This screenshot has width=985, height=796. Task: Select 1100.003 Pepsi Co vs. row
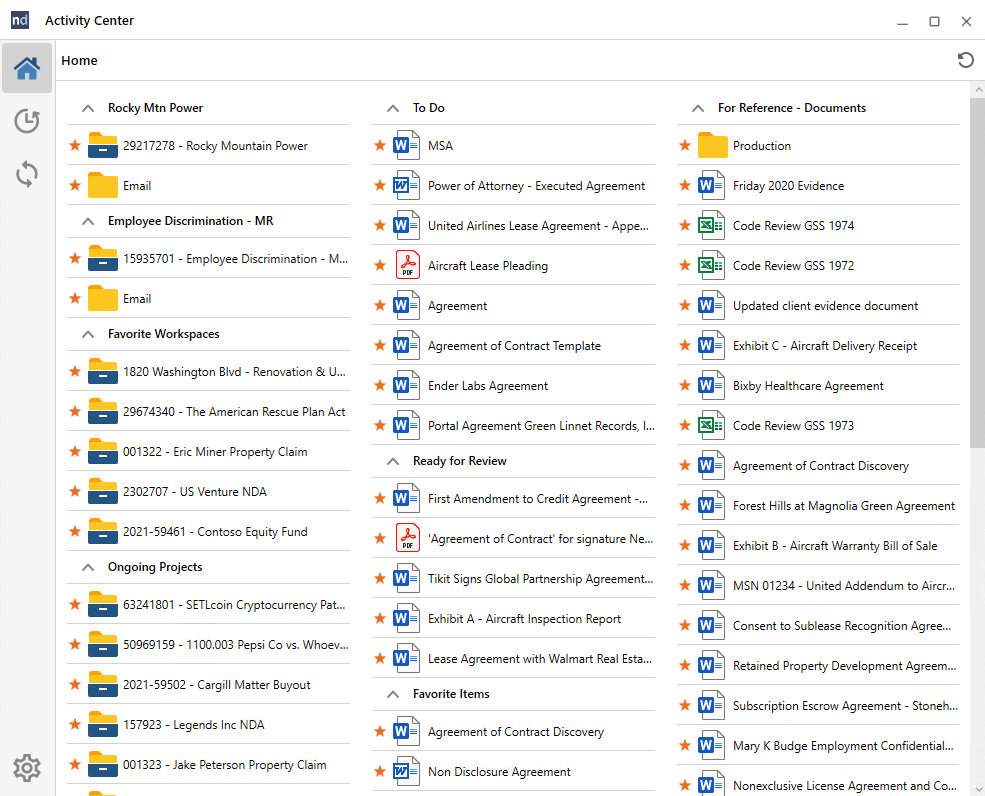point(209,644)
